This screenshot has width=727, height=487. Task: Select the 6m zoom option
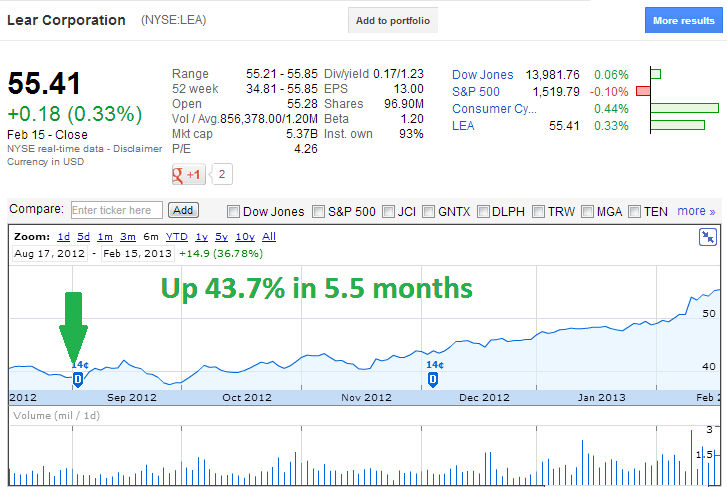pos(151,237)
